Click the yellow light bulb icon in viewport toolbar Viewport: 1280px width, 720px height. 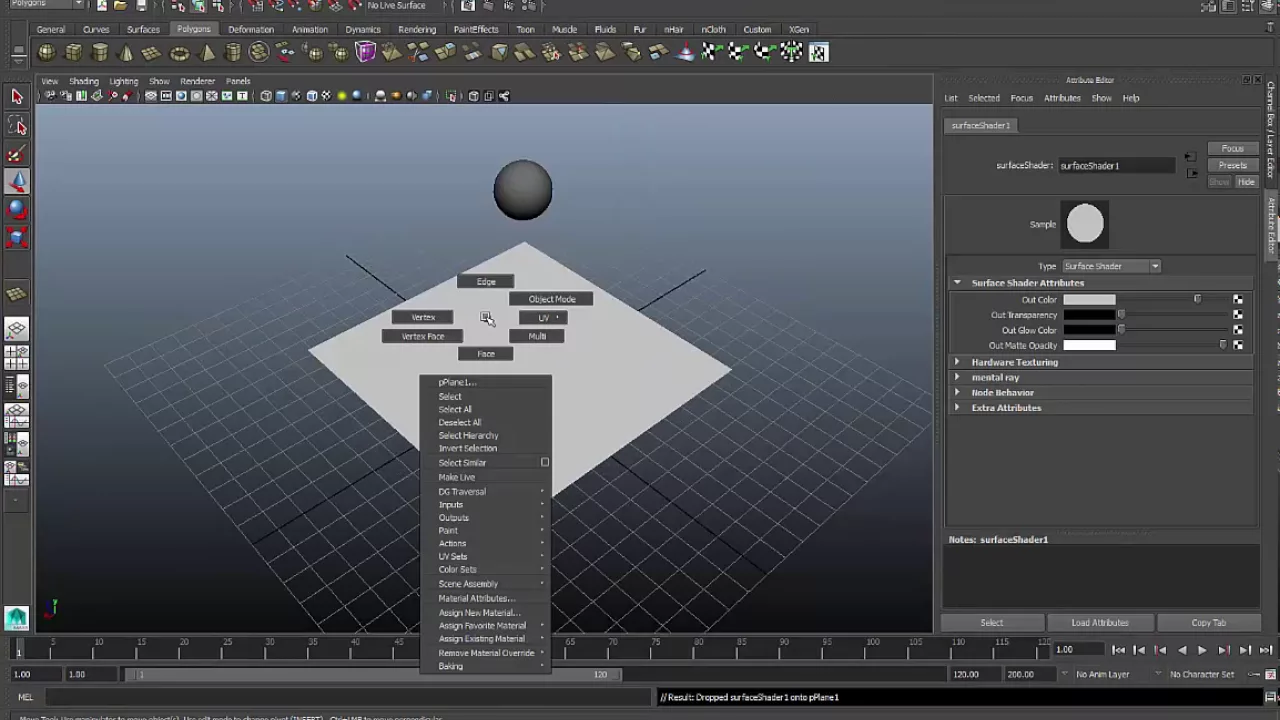[x=342, y=96]
